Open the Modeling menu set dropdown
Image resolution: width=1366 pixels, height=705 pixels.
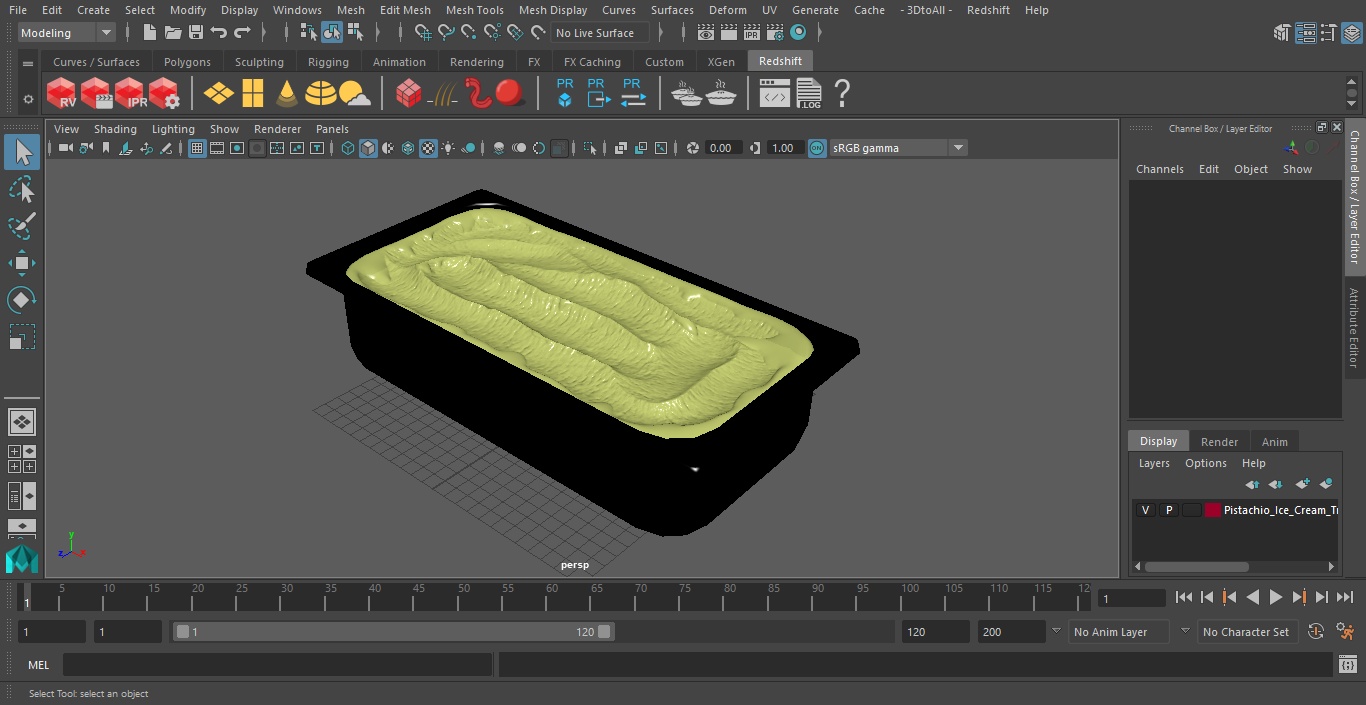pos(67,33)
